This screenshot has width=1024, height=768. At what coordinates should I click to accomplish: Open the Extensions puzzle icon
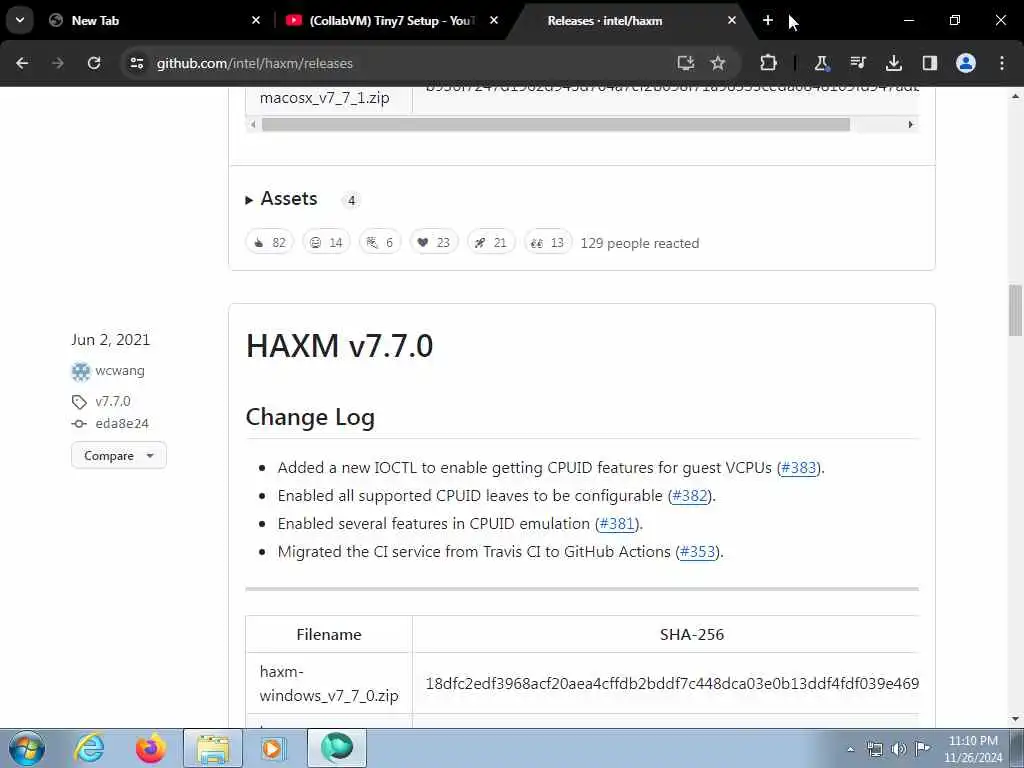pyautogui.click(x=769, y=63)
